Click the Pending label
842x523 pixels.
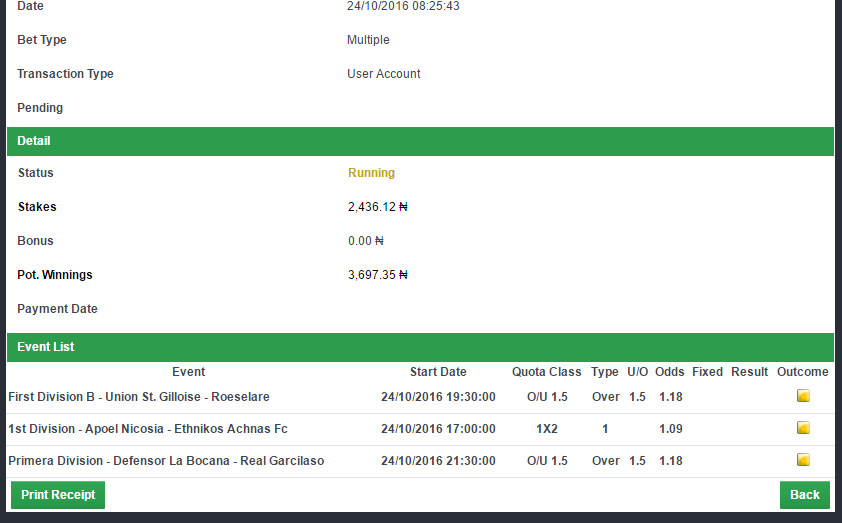[x=40, y=108]
